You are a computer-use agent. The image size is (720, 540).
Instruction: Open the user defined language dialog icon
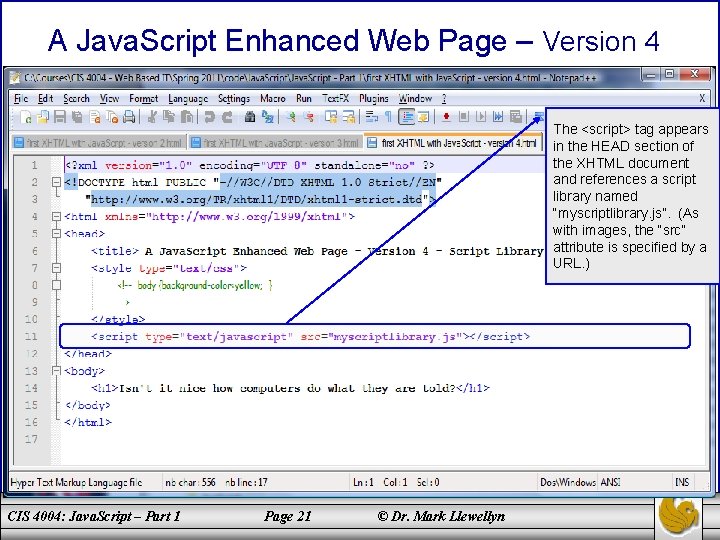(x=423, y=117)
